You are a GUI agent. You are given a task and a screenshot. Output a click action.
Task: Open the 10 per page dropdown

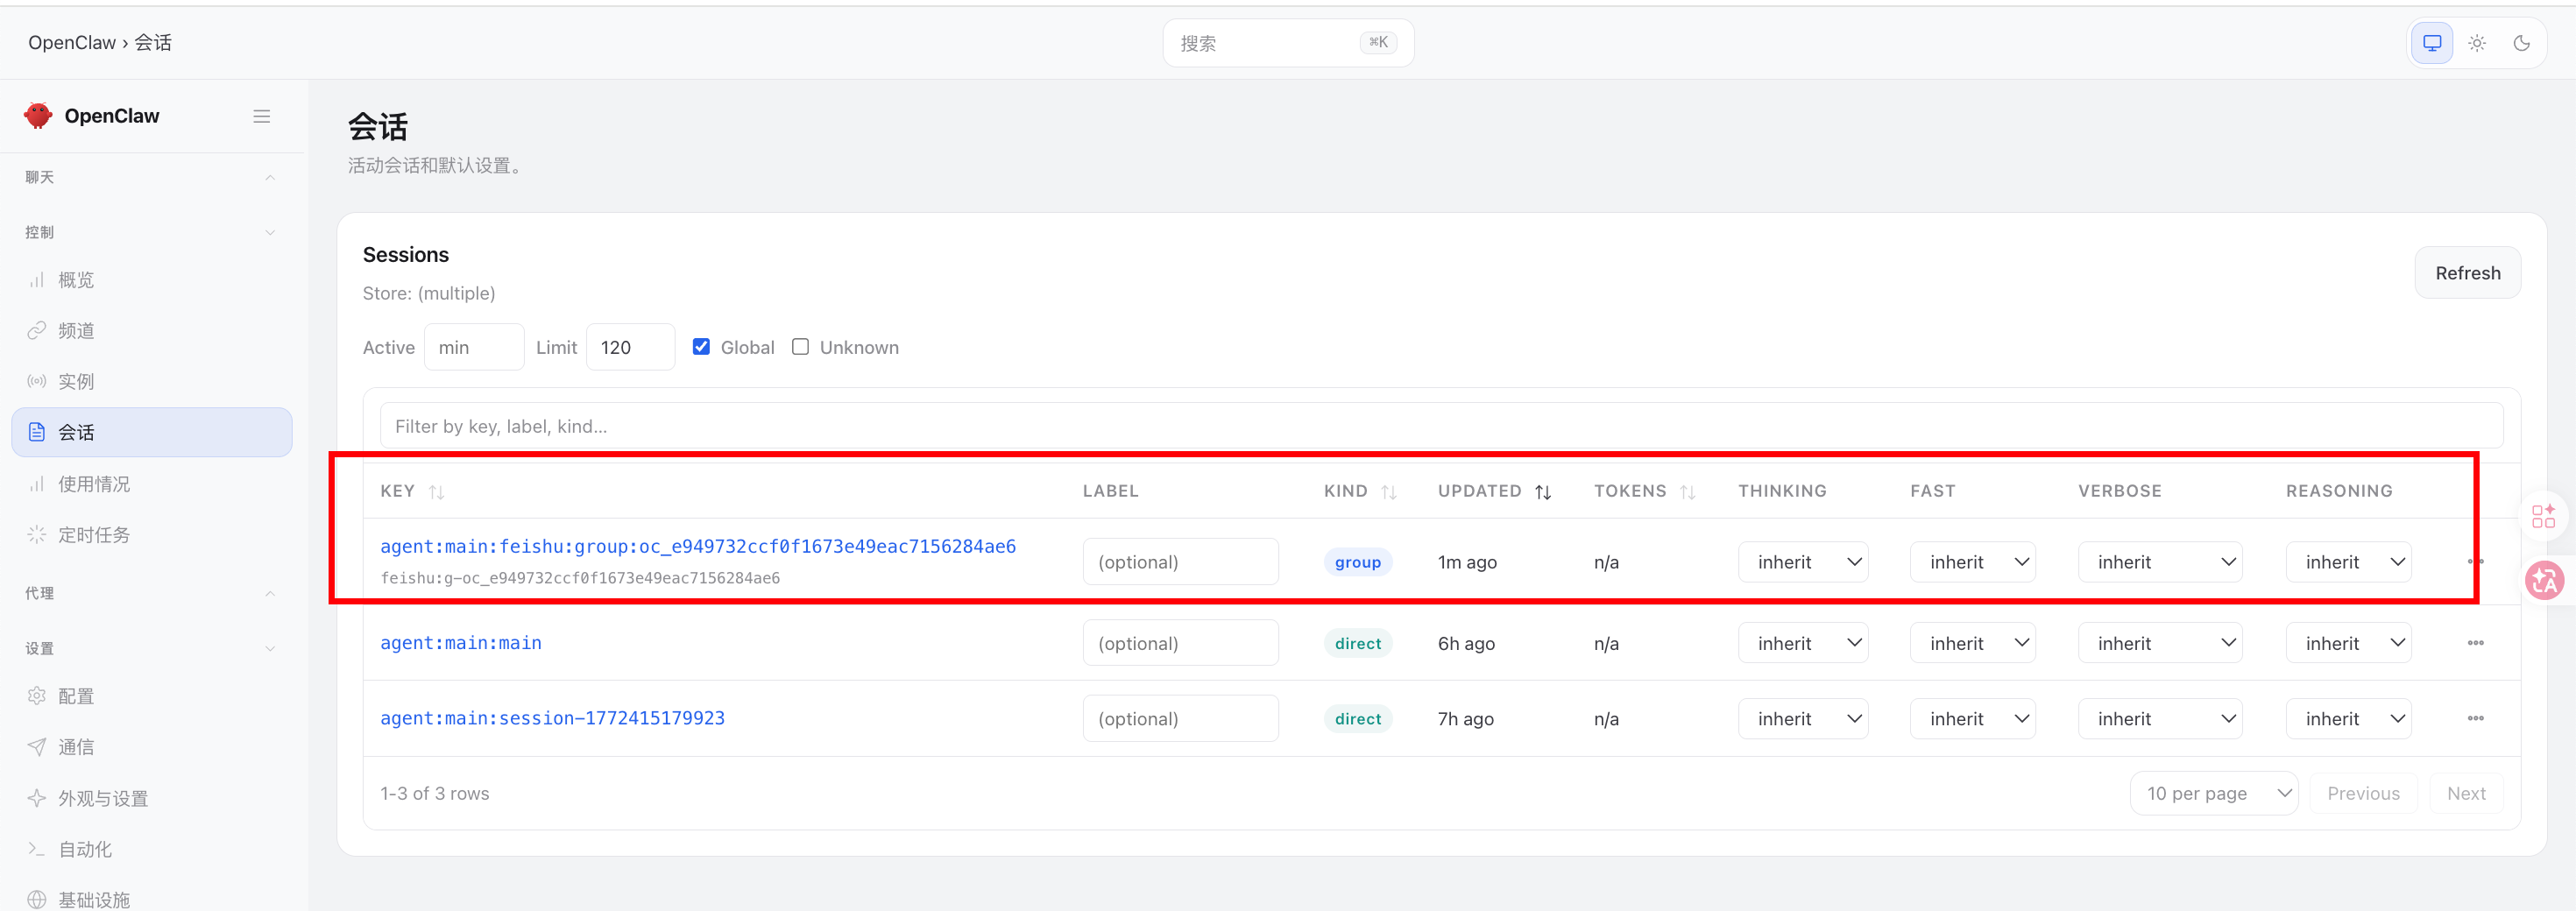2214,793
